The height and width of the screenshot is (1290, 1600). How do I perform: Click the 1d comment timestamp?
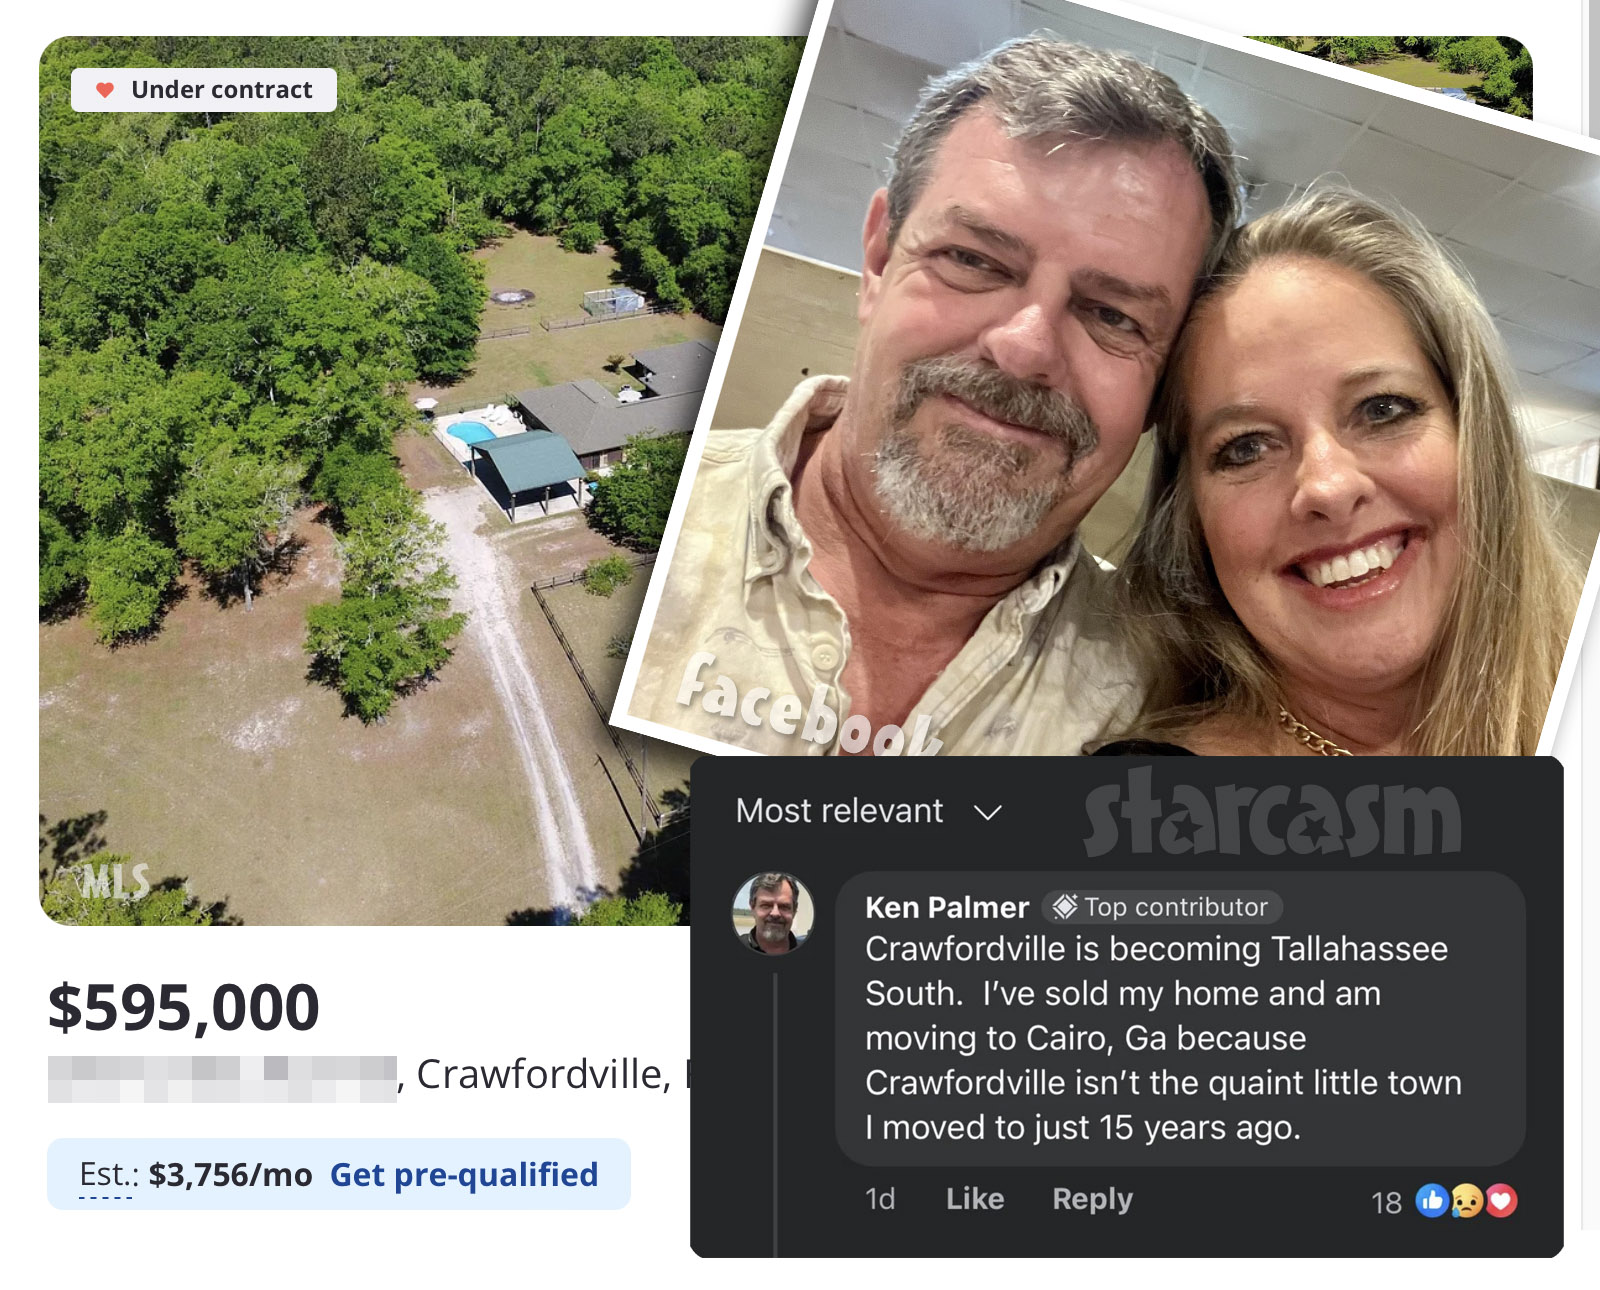tap(880, 1198)
